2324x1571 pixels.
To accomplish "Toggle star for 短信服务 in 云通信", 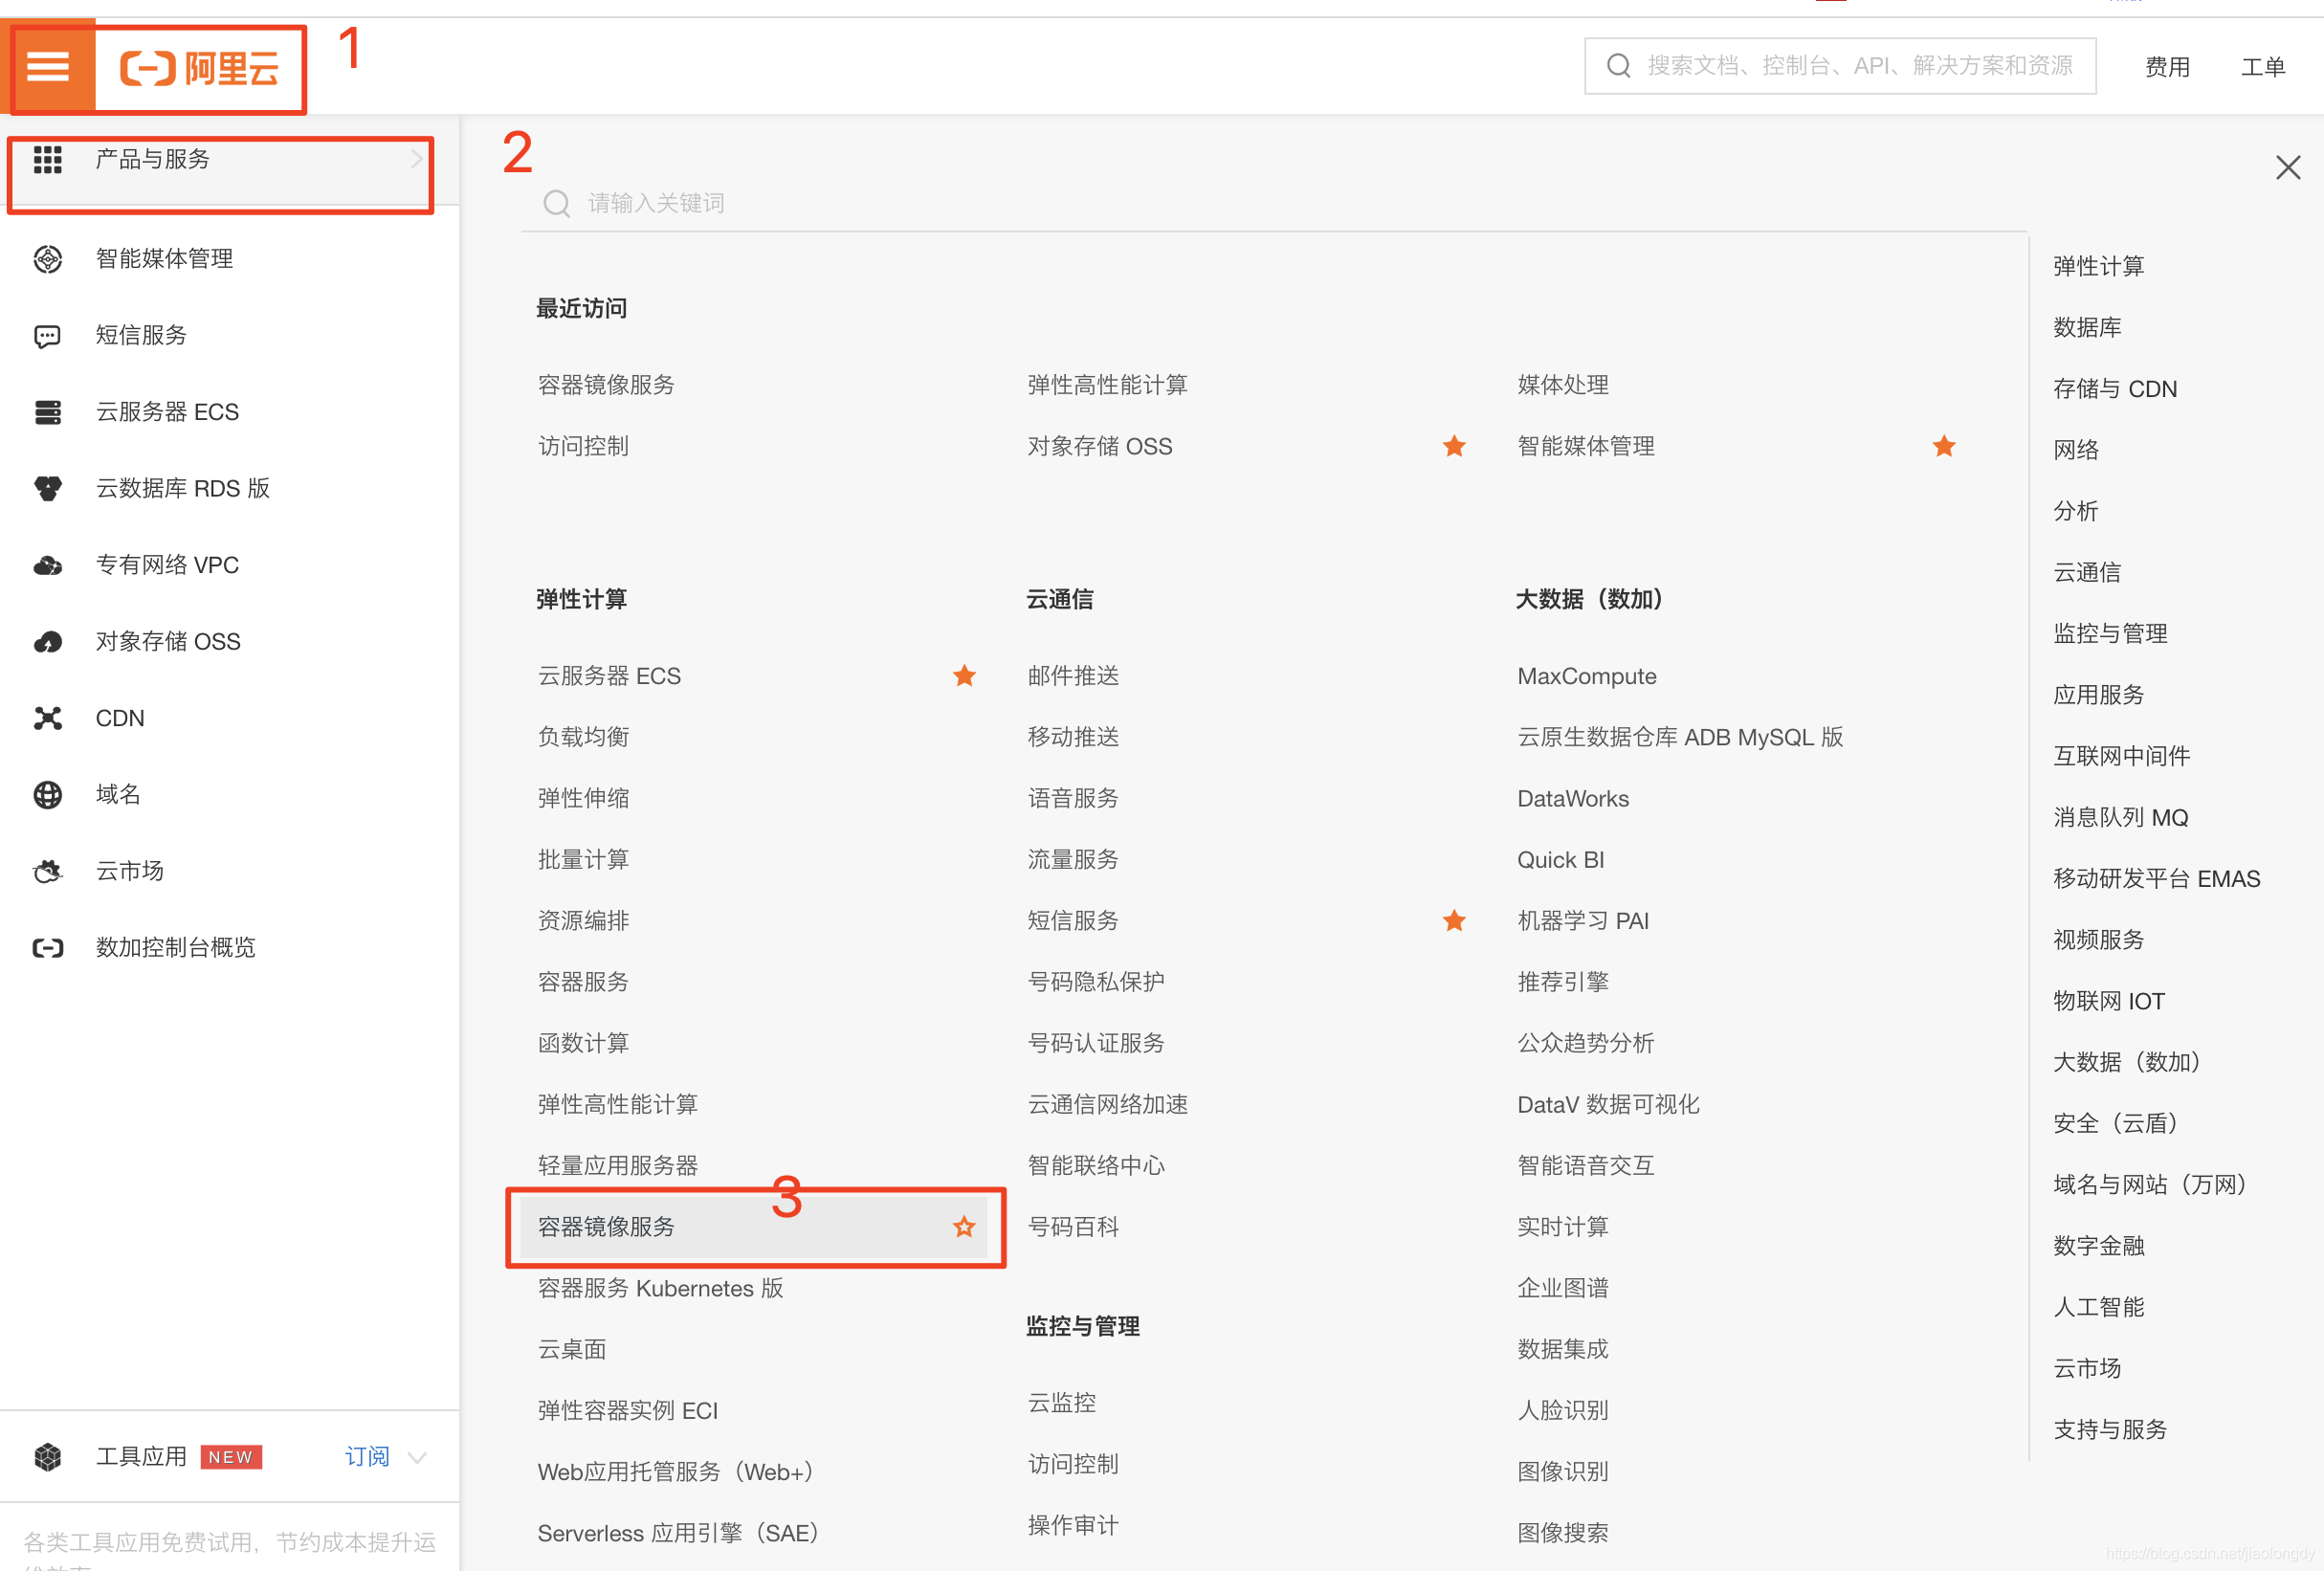I will 1454,921.
